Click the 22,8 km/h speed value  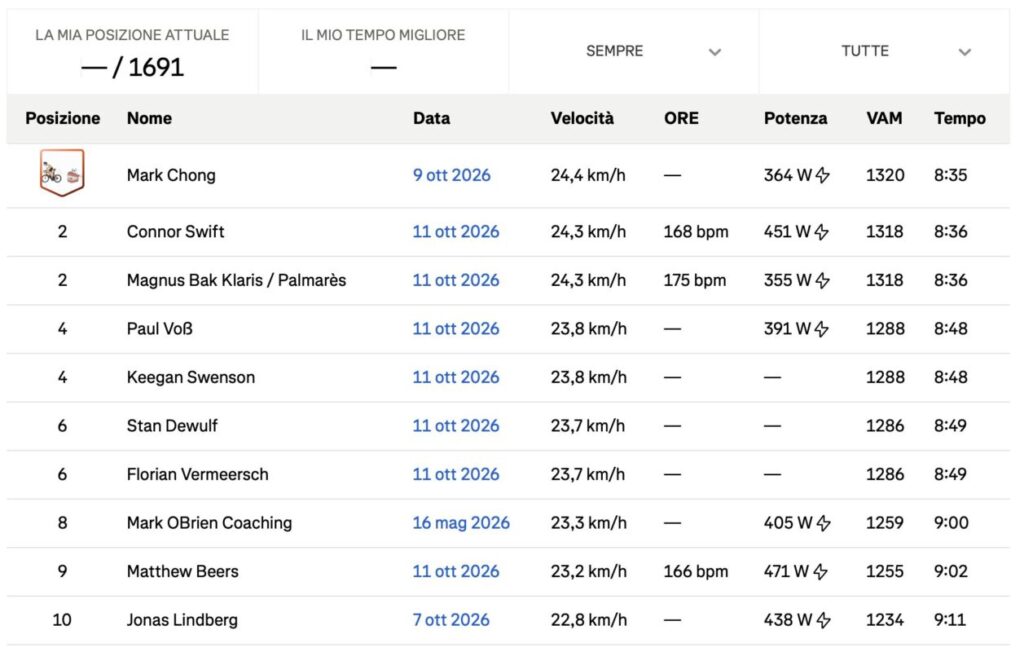coord(588,620)
